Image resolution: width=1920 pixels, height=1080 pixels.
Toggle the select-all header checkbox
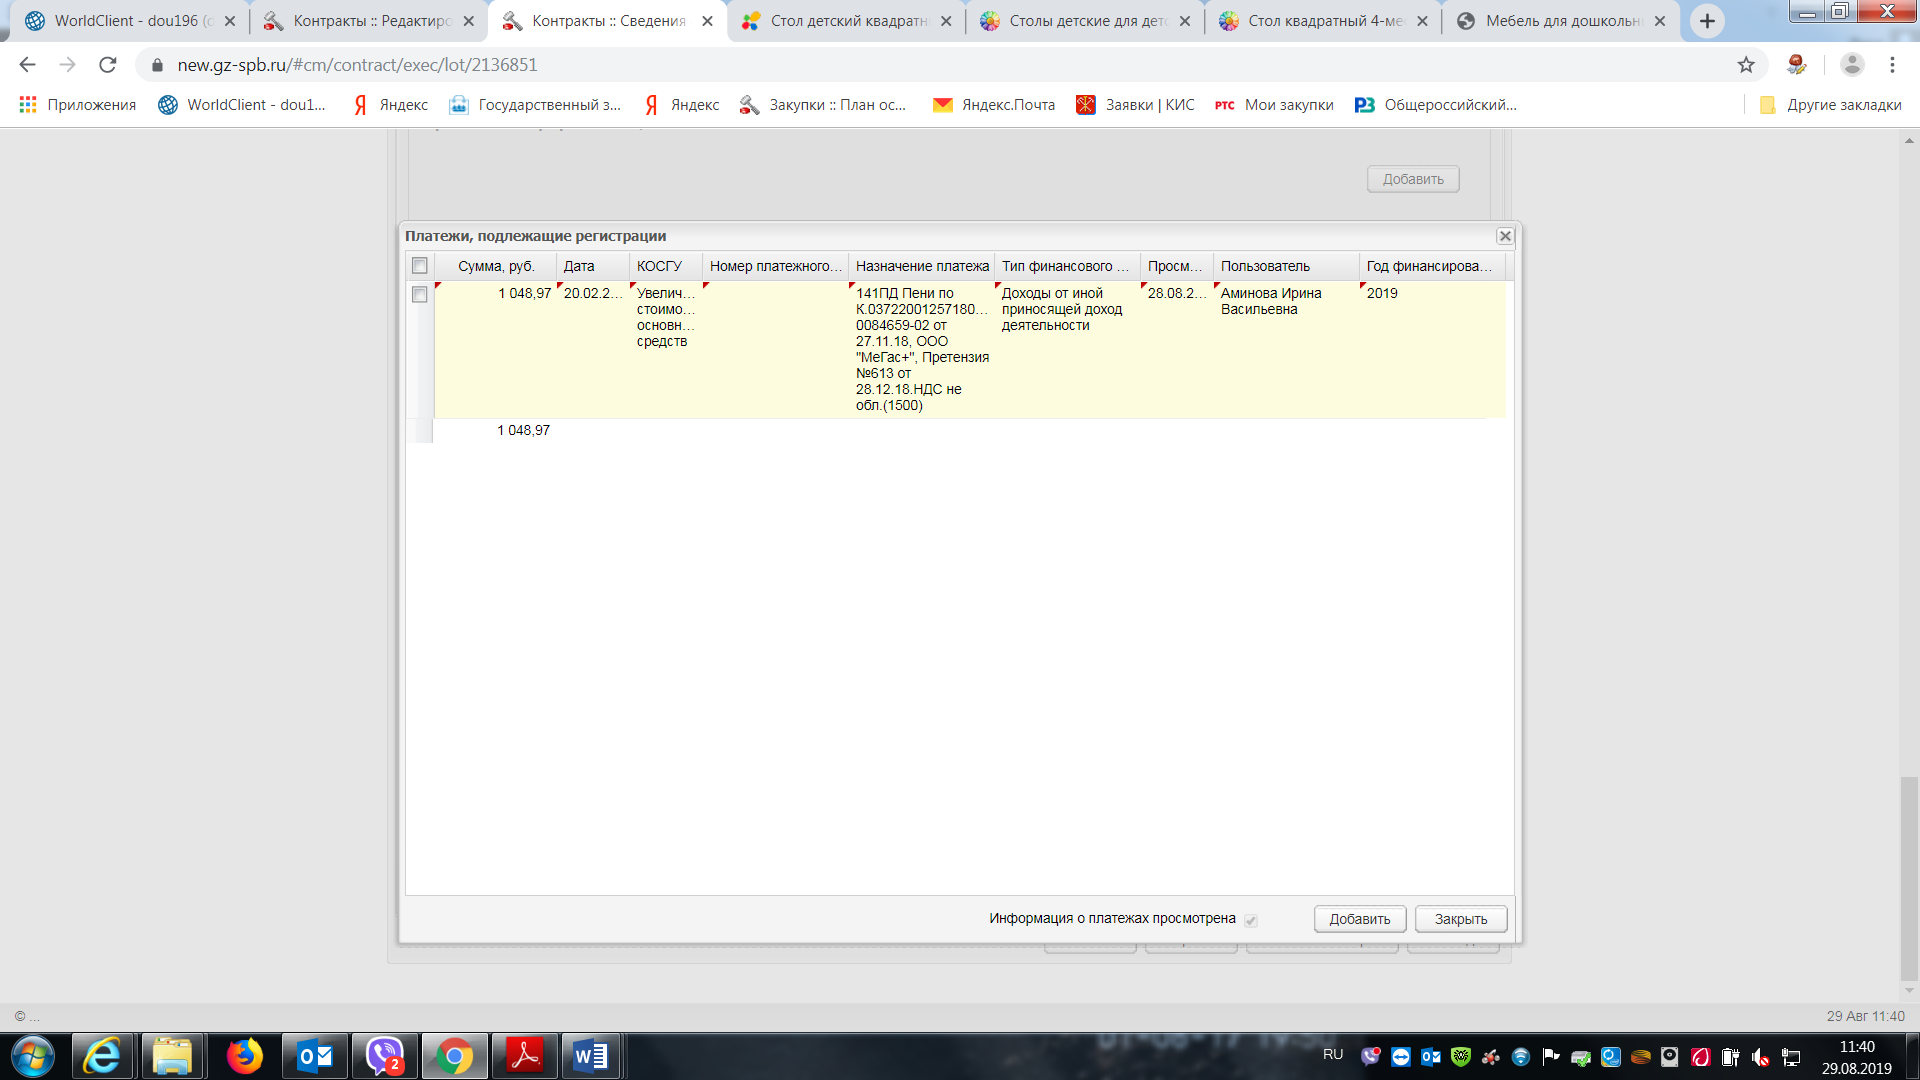point(420,266)
